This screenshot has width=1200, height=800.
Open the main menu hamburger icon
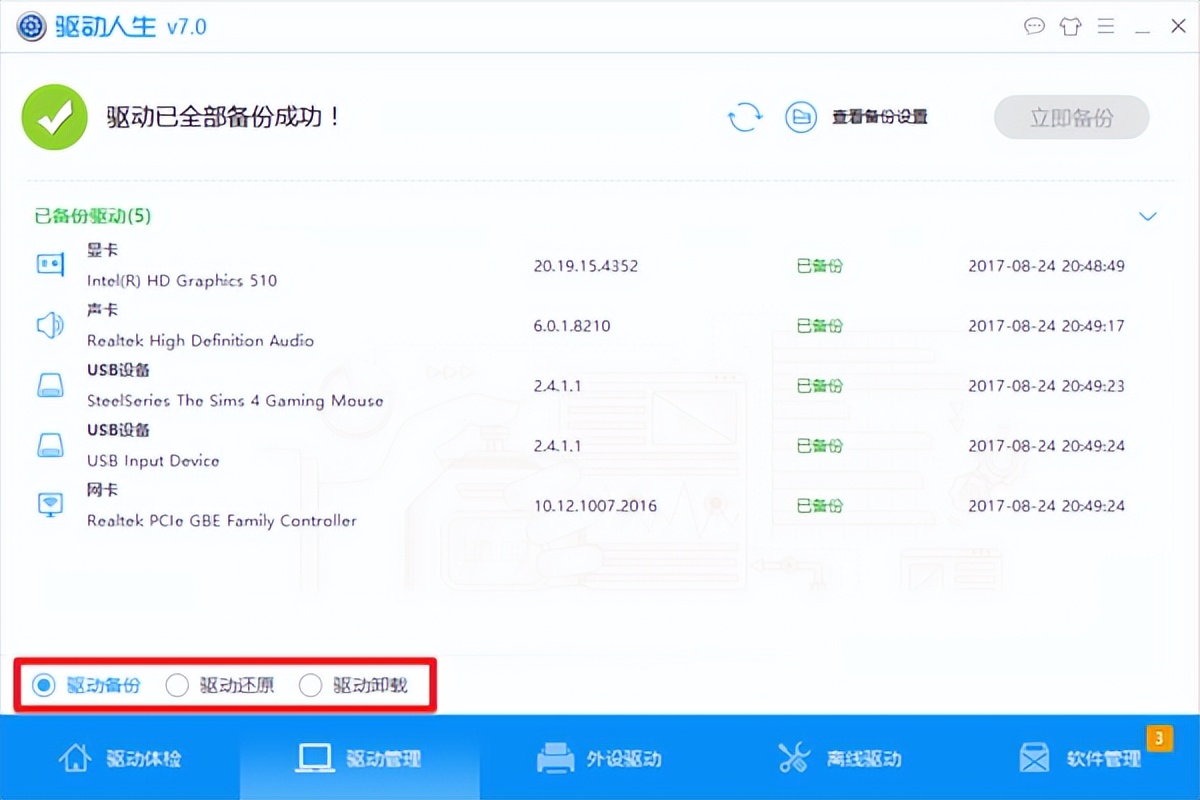pos(1106,26)
